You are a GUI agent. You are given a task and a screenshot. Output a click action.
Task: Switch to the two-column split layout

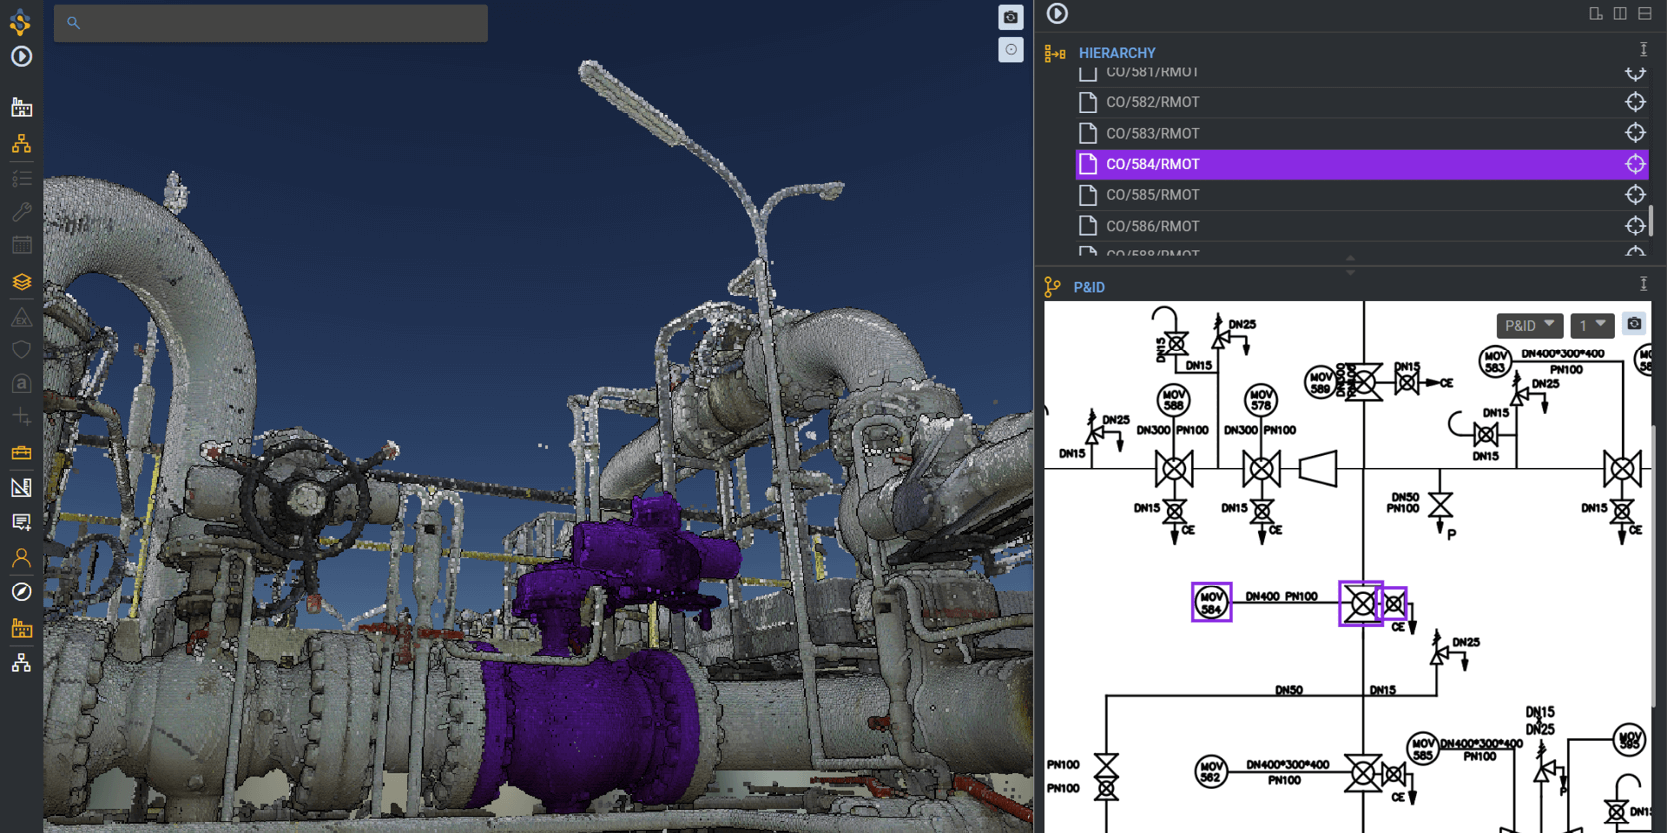pos(1620,14)
